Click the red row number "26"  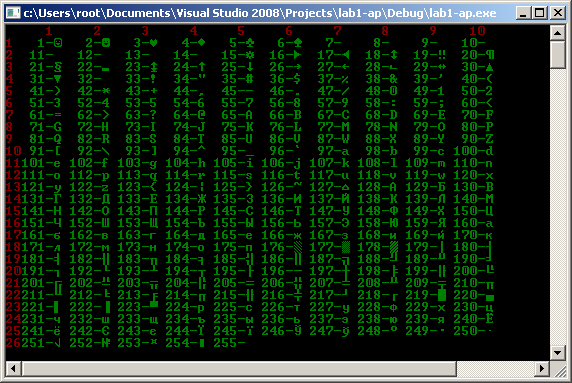pyautogui.click(x=13, y=343)
